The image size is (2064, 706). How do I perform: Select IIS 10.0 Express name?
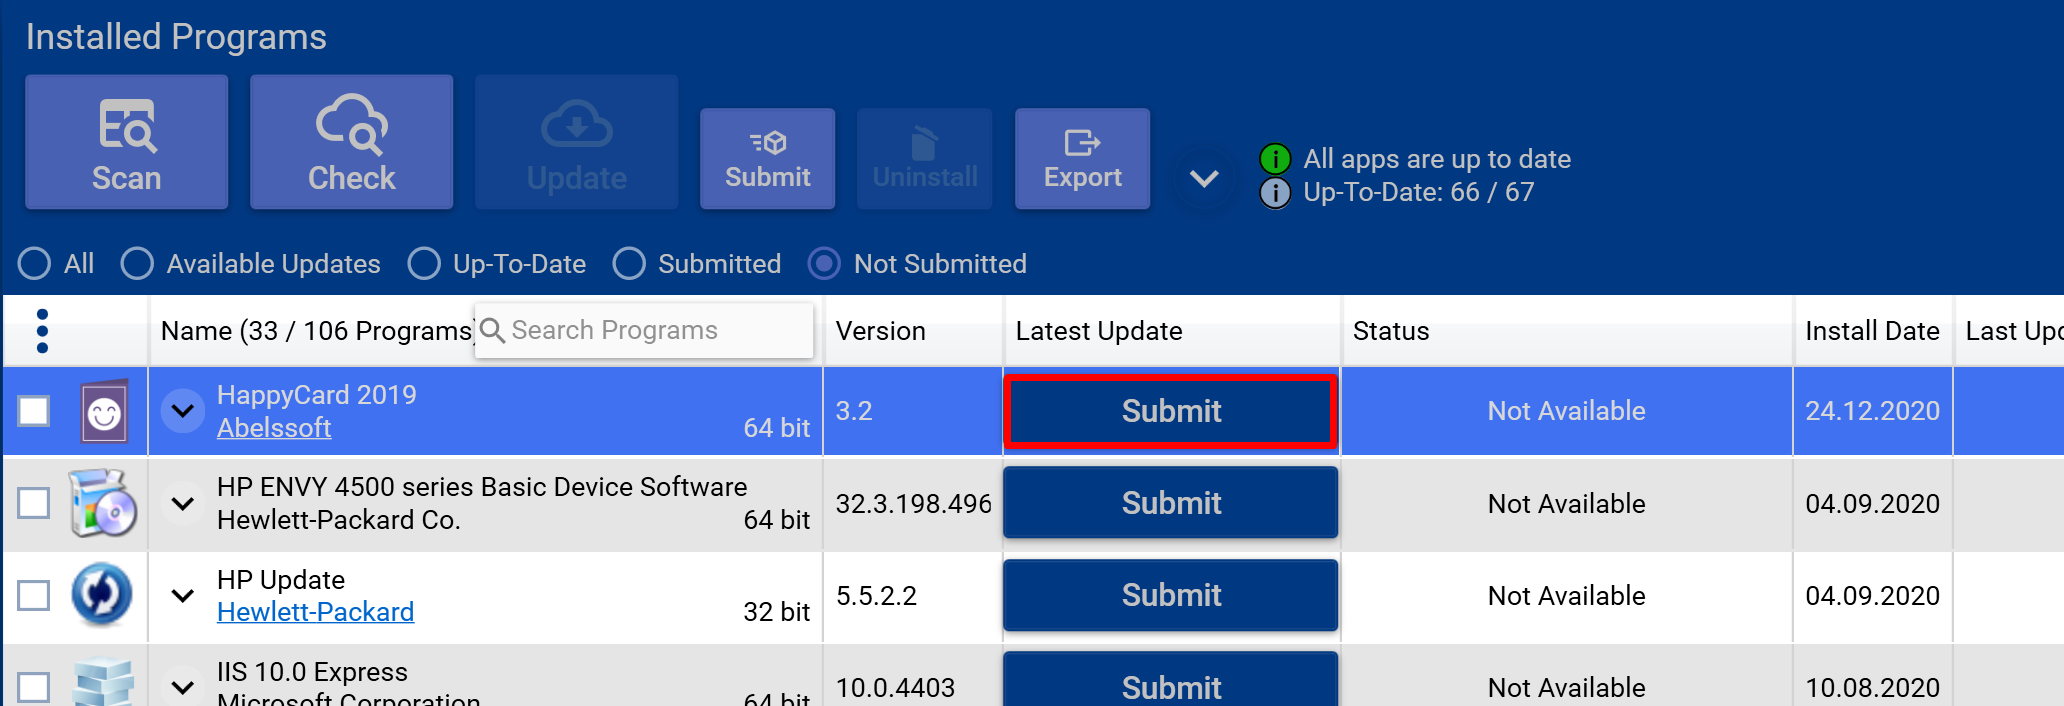click(x=312, y=672)
